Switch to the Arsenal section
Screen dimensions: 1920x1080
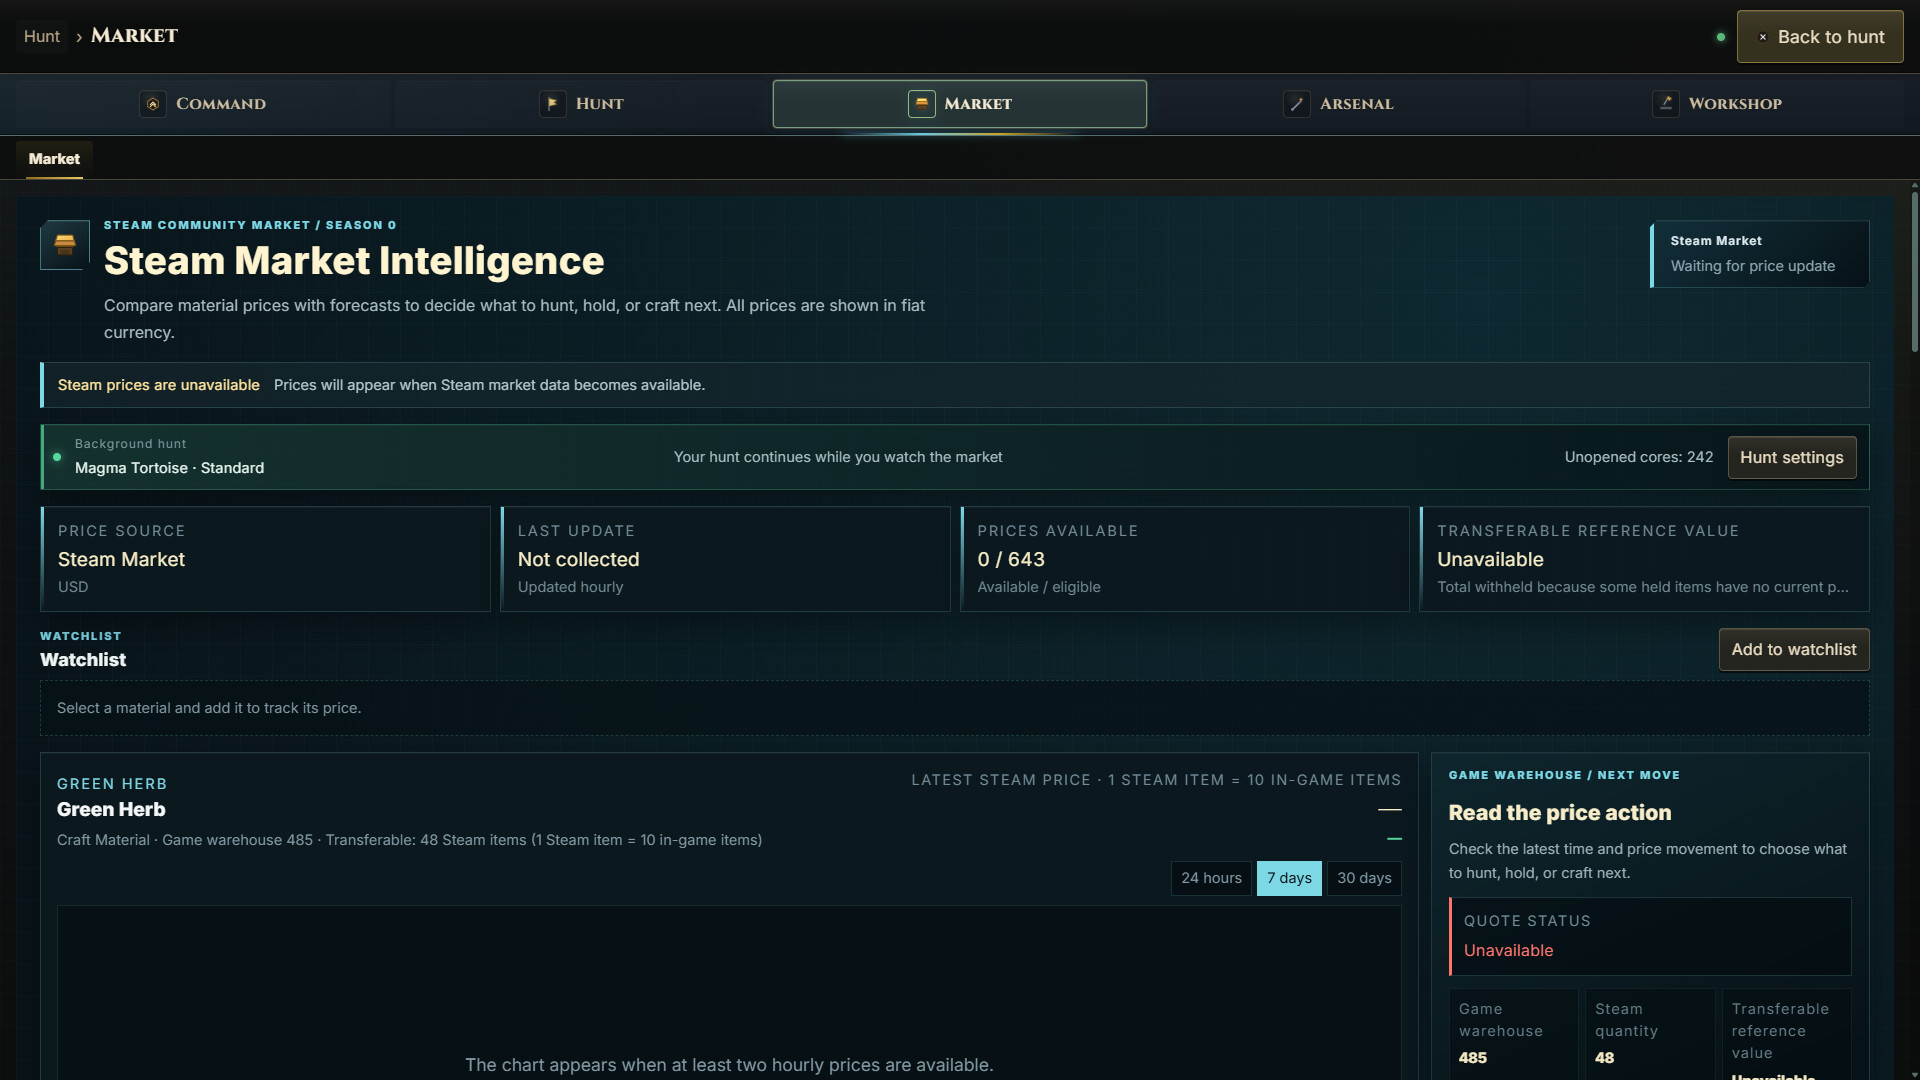[1338, 104]
